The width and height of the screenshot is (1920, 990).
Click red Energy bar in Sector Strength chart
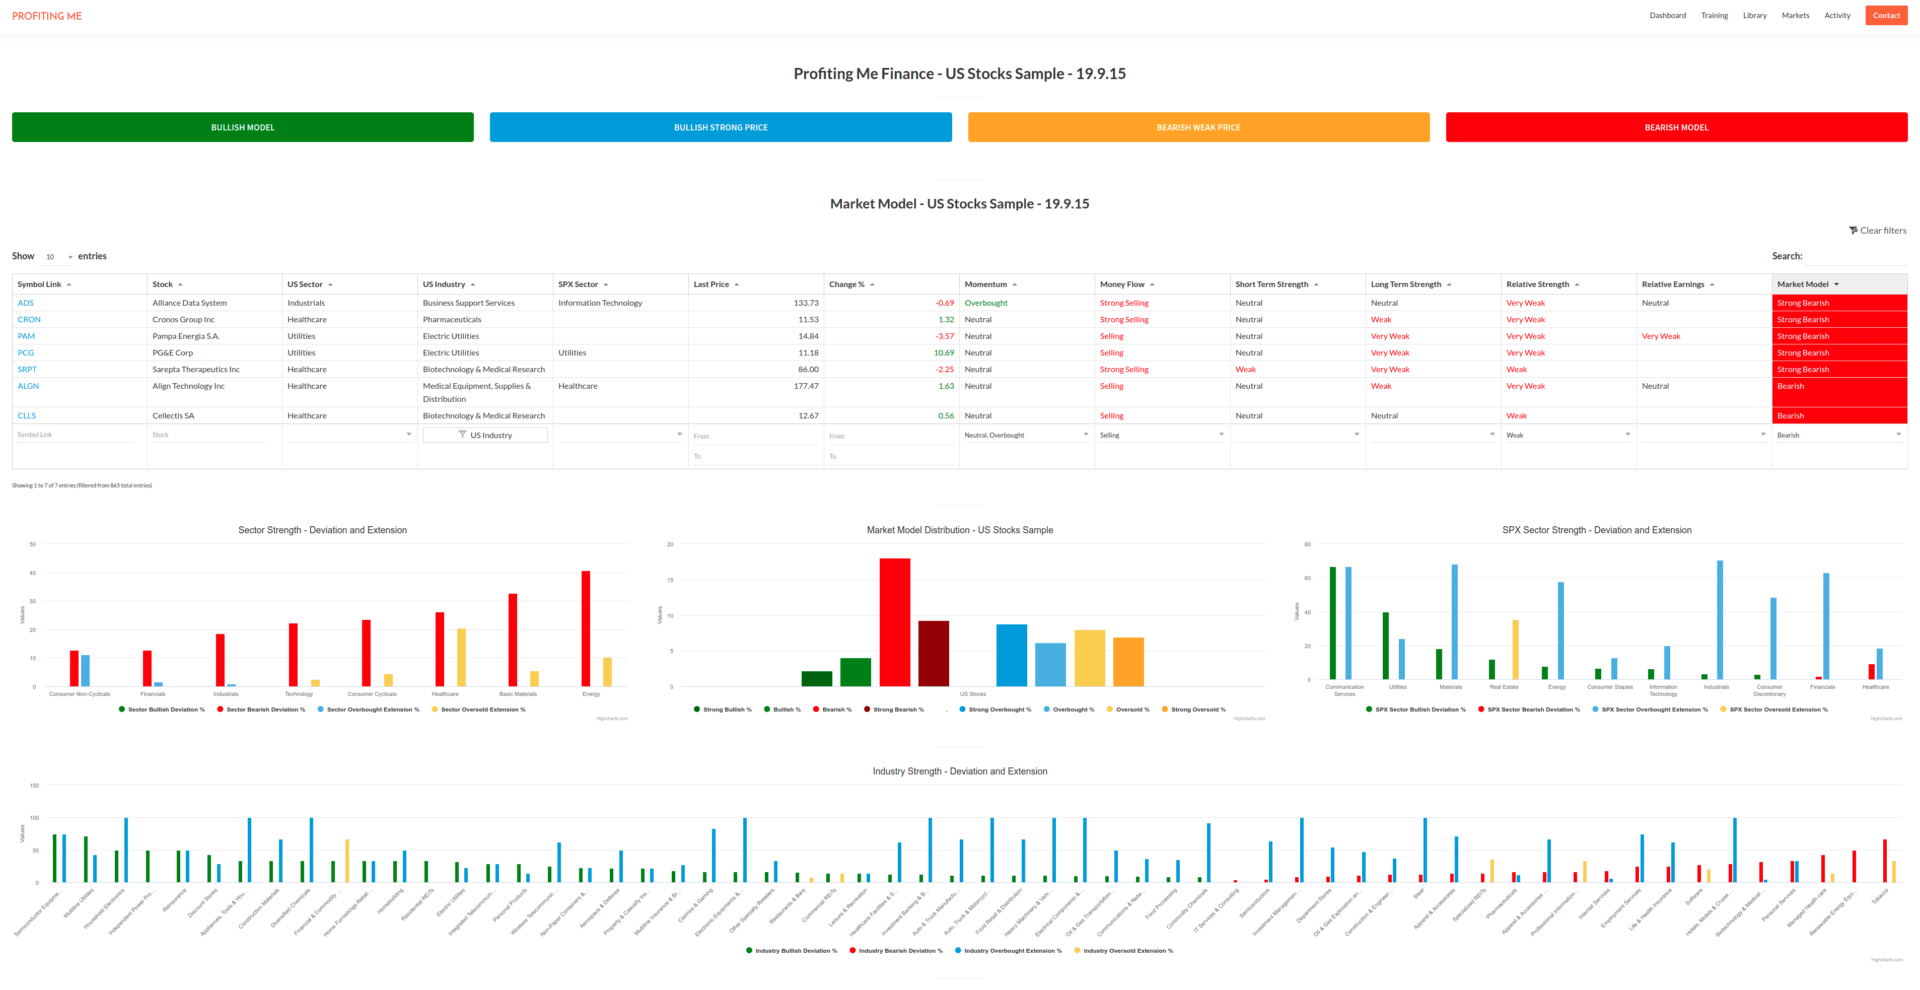click(x=586, y=629)
